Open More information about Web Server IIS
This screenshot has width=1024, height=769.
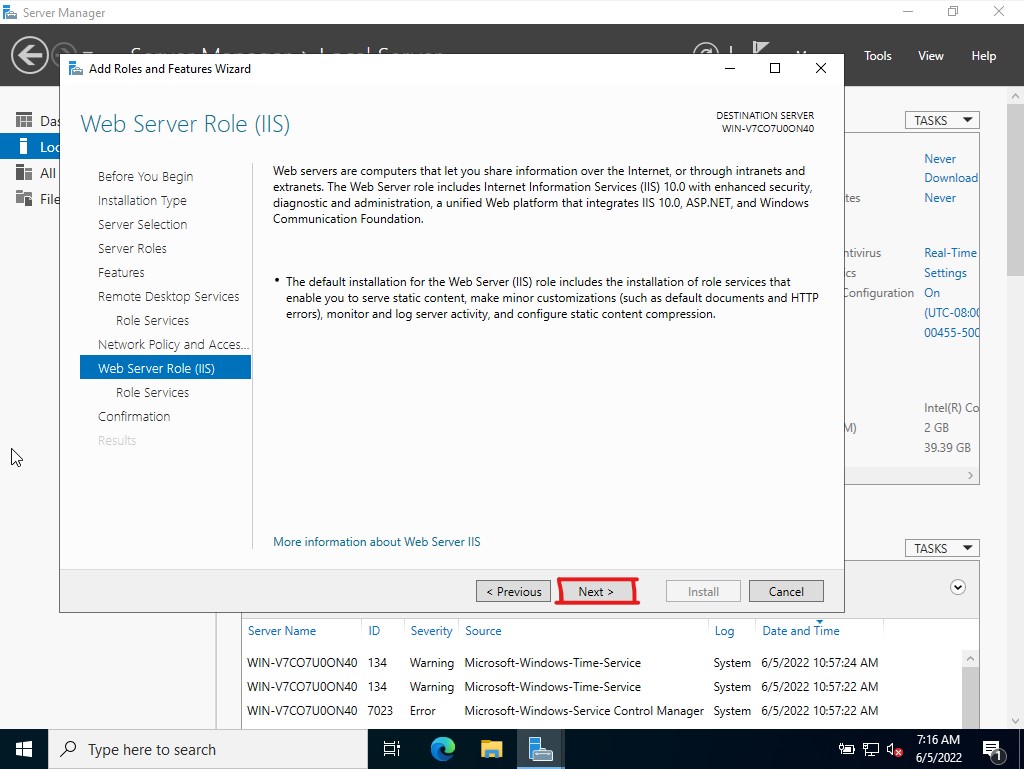click(376, 542)
